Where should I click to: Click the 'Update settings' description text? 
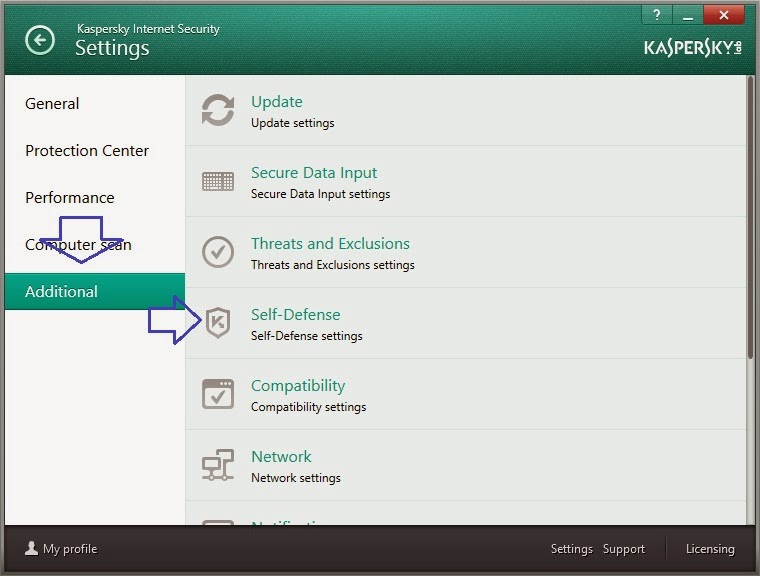pyautogui.click(x=292, y=123)
